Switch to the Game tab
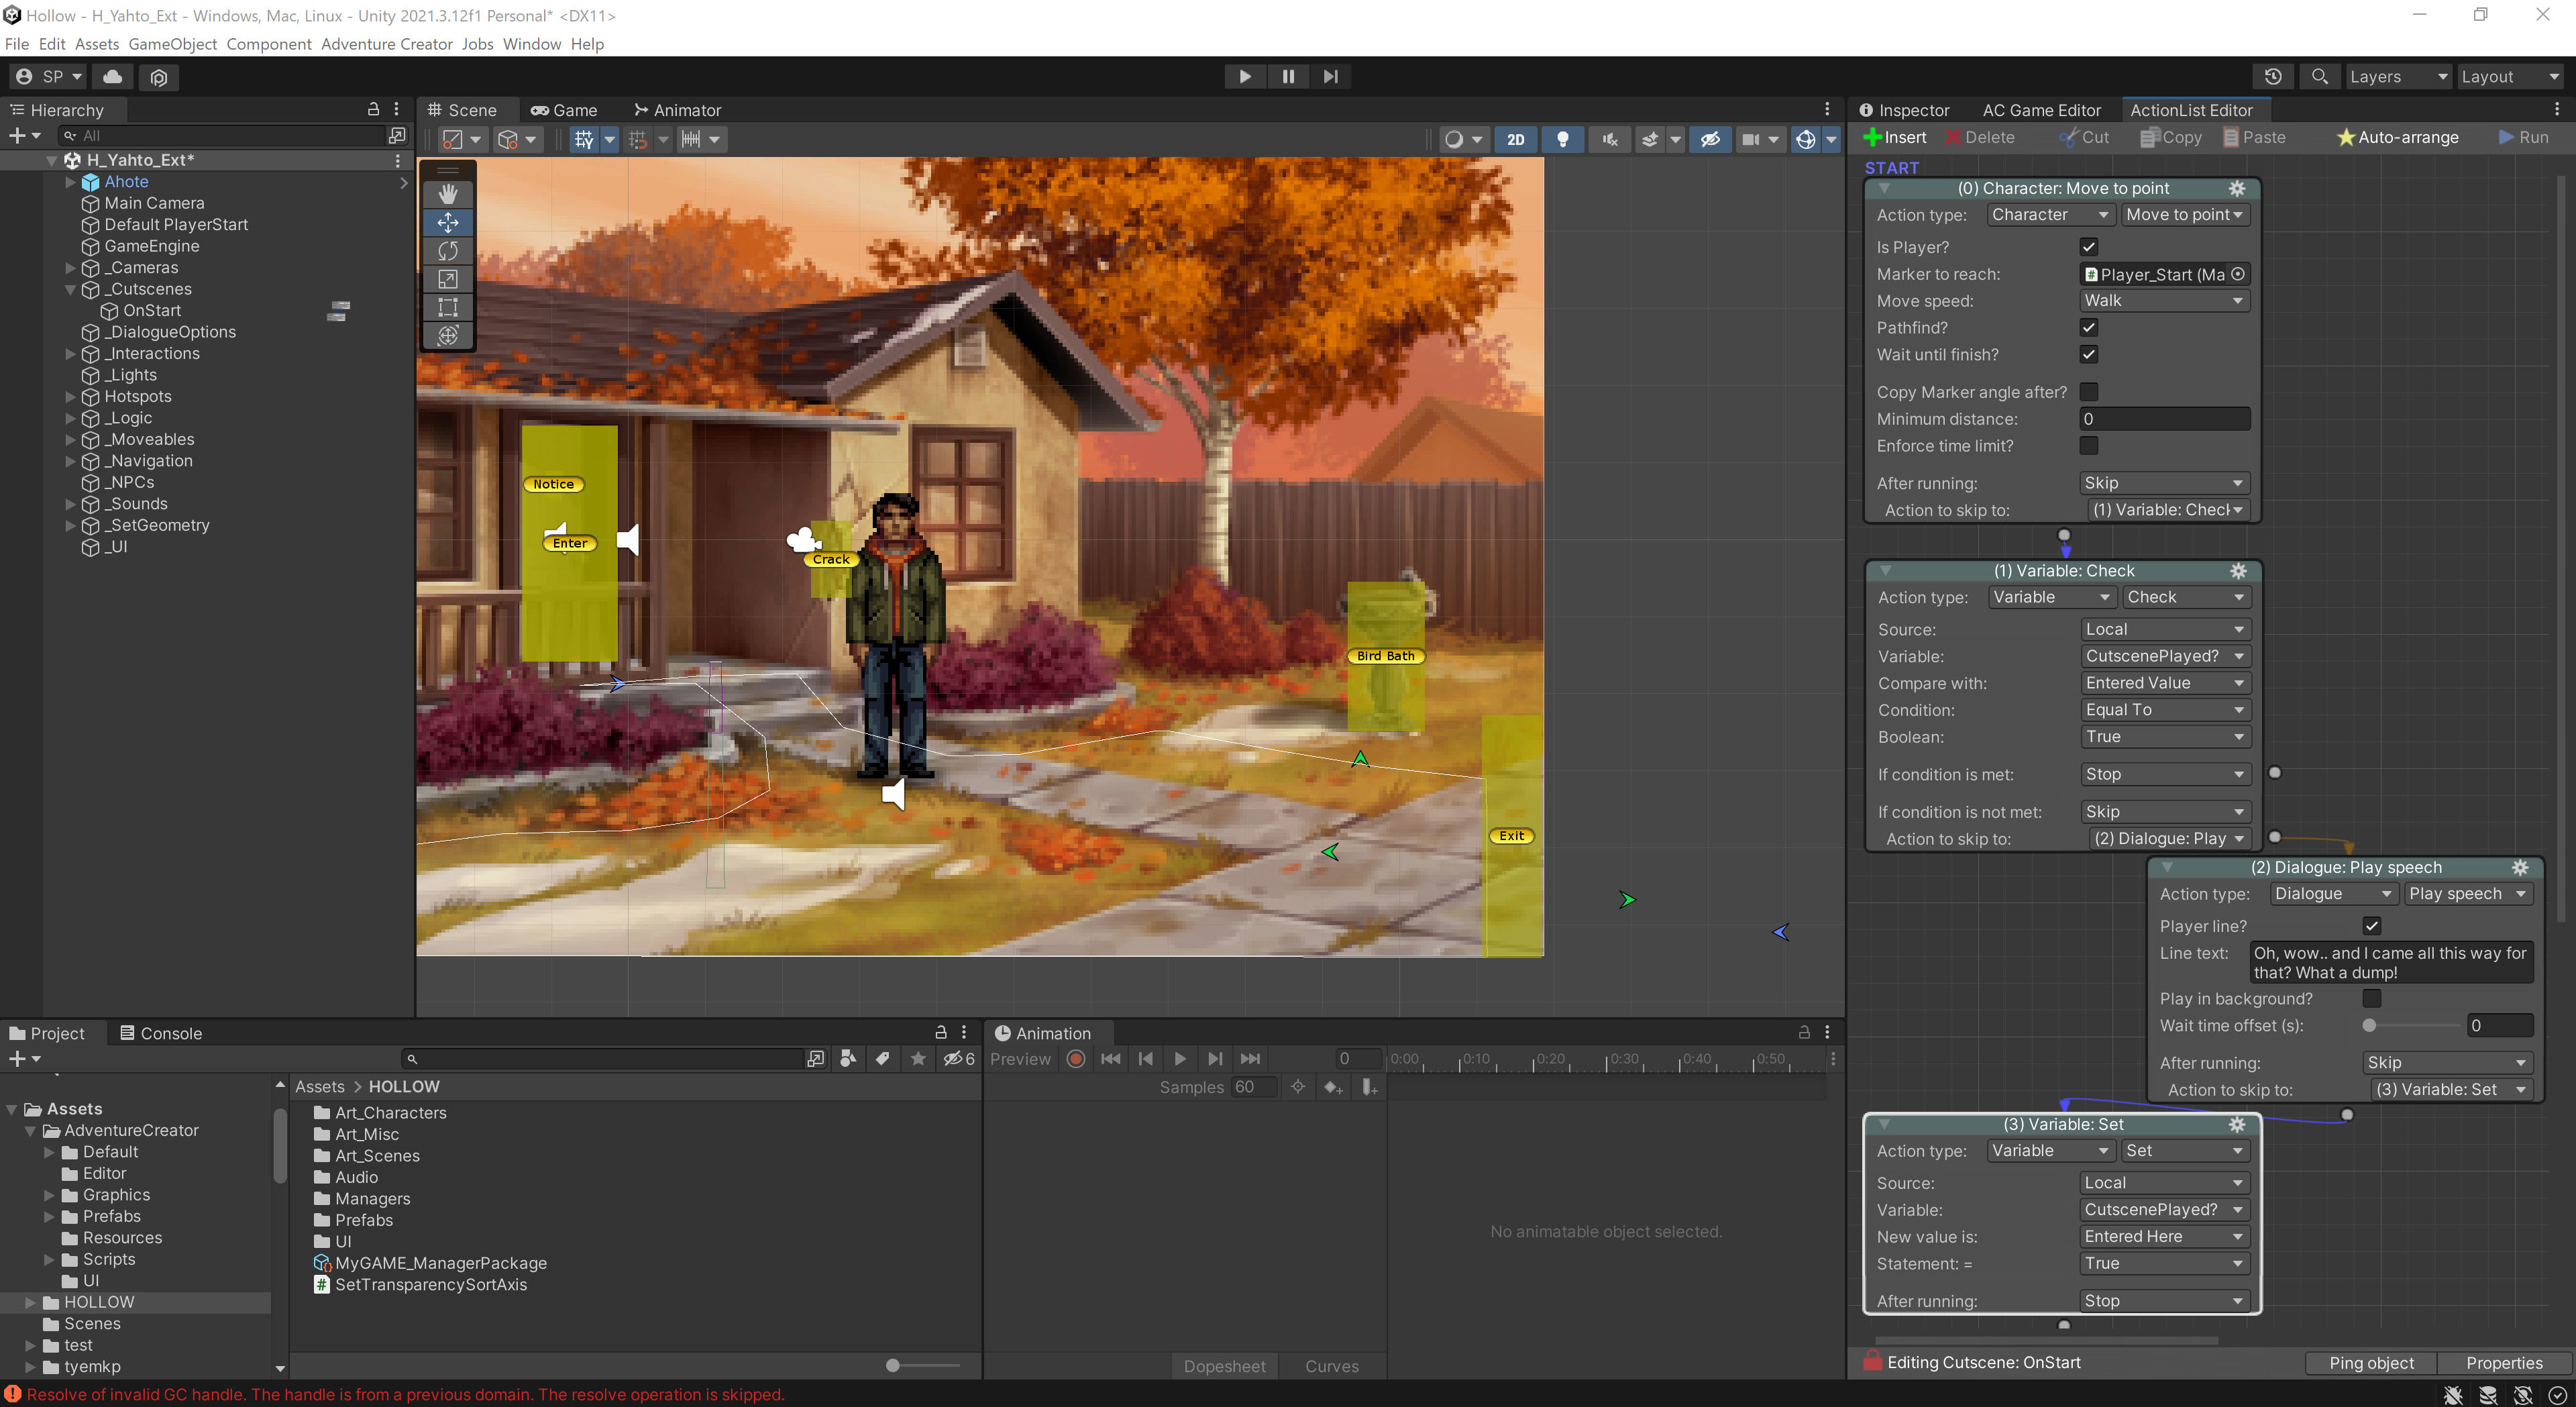The image size is (2576, 1407). (564, 110)
